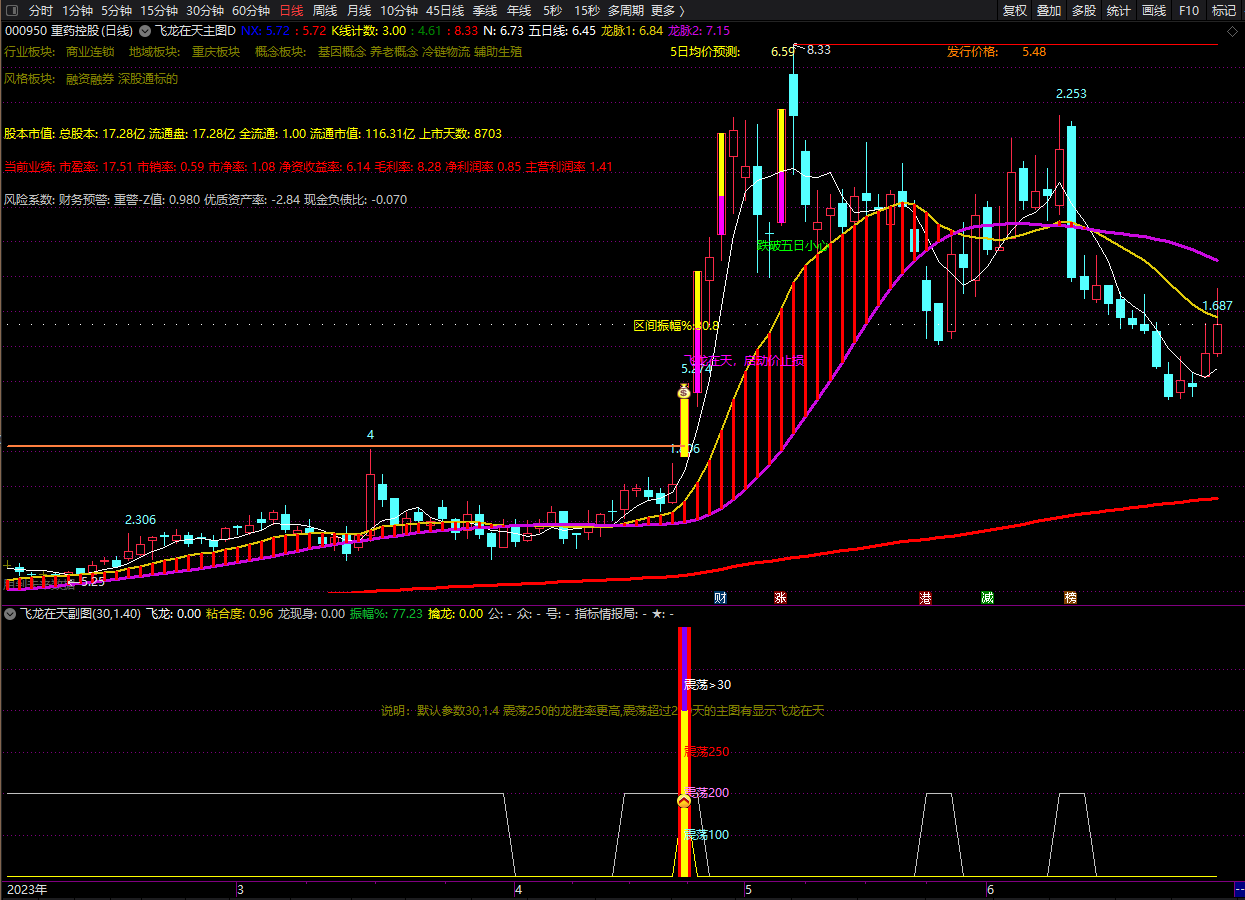Open the 多股 multi-stock view

point(1084,10)
